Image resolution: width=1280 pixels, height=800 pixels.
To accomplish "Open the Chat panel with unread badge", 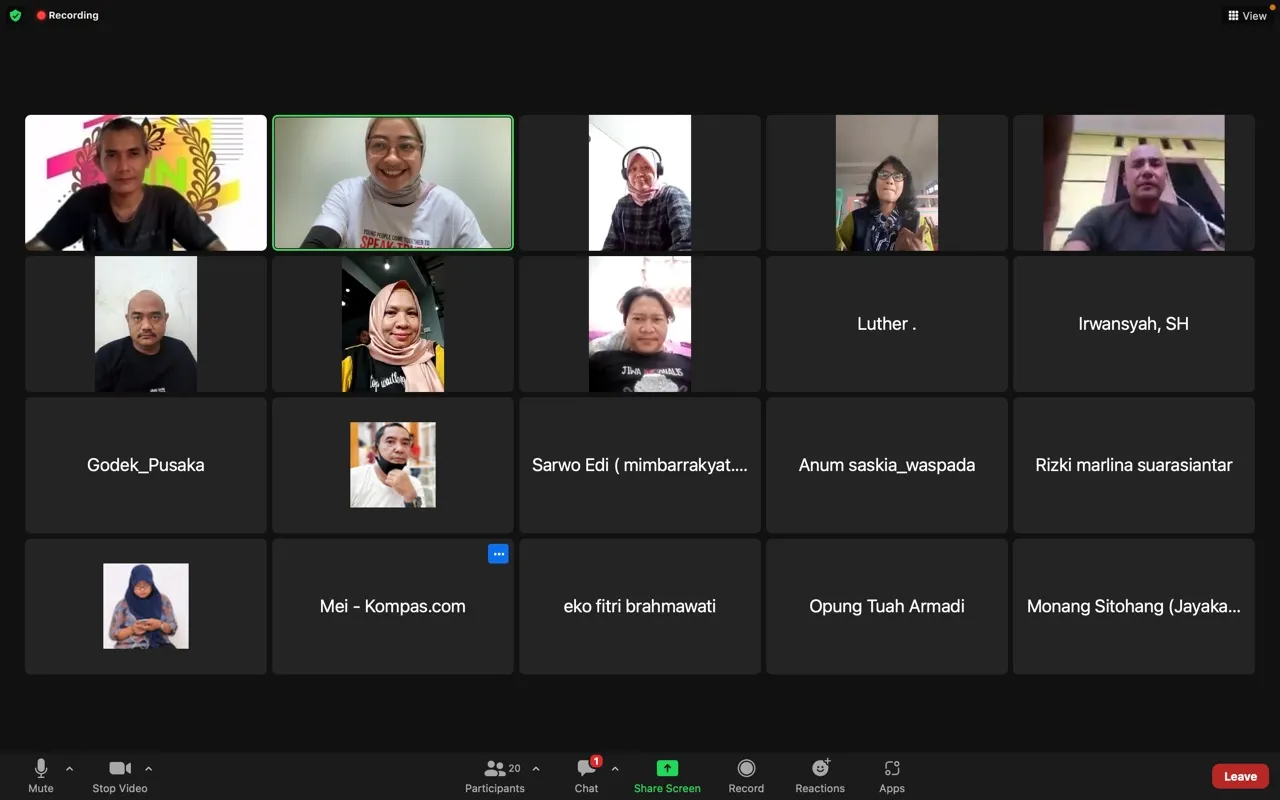I will (x=587, y=775).
